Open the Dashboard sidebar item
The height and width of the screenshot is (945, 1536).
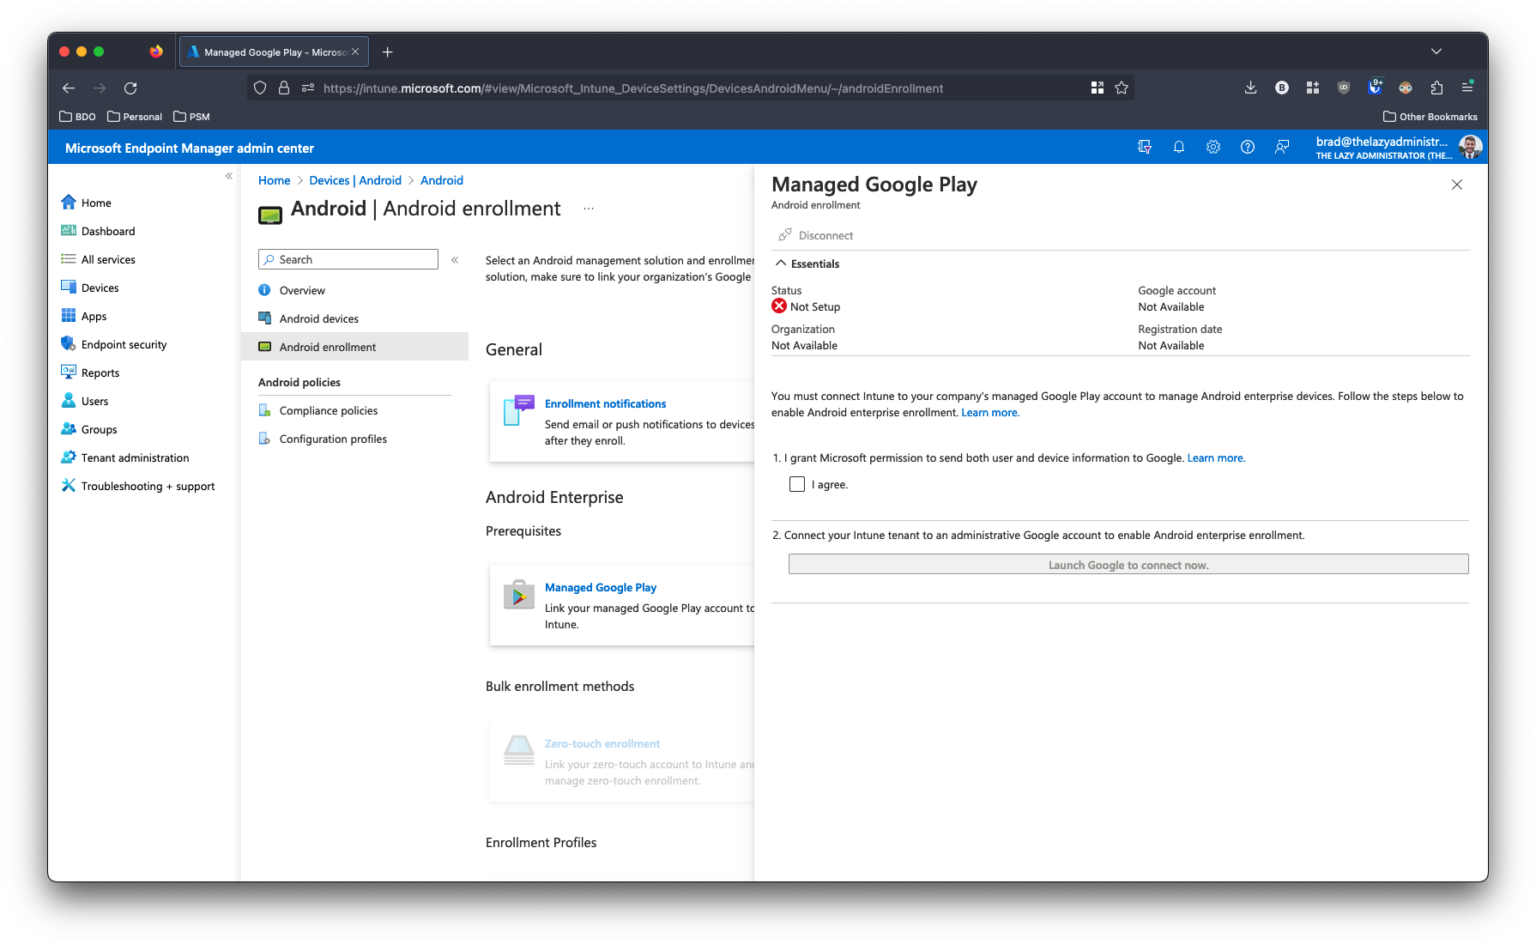(98, 231)
